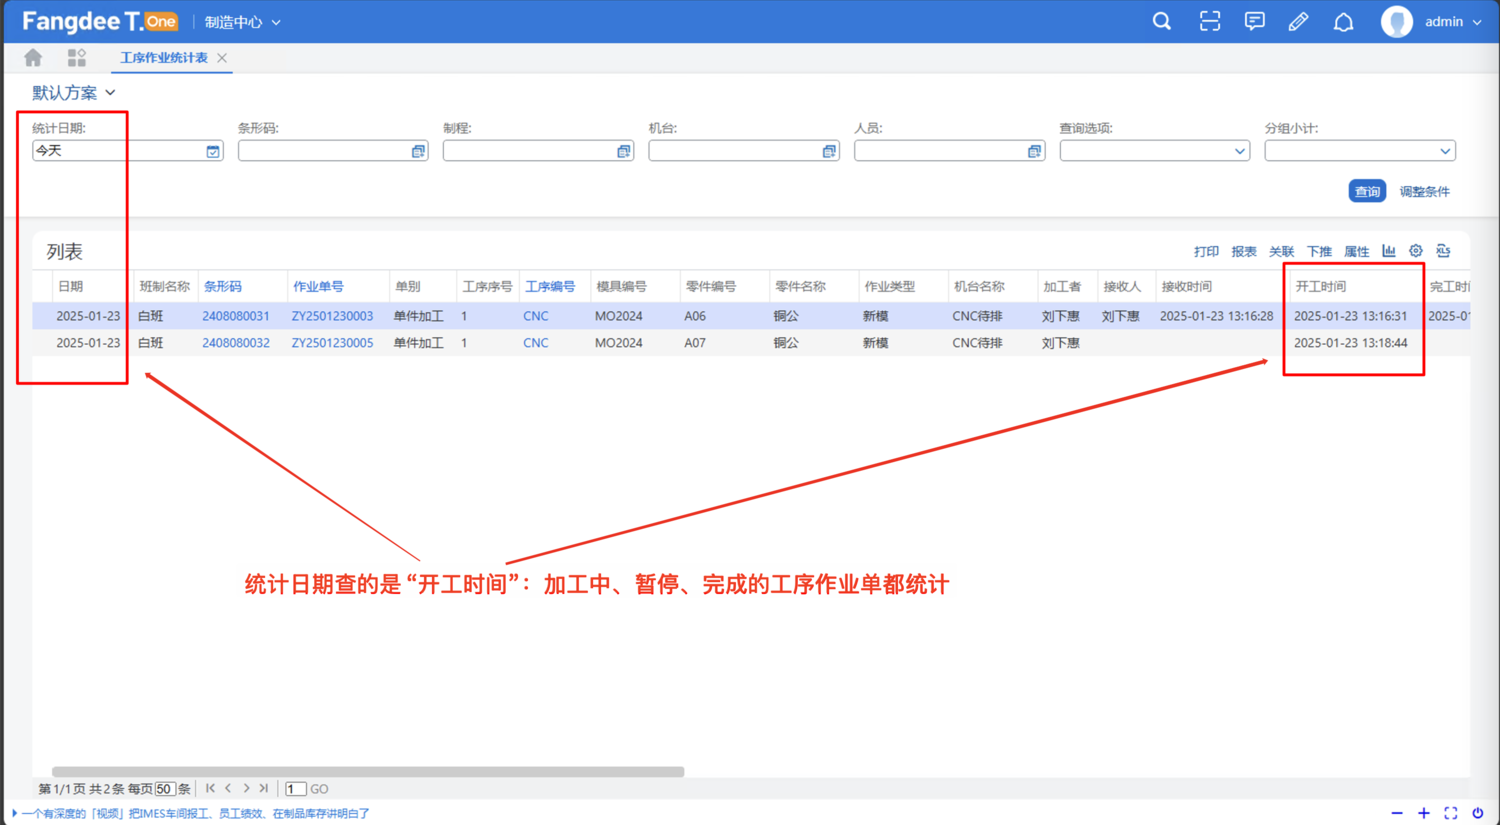Click the GO page jump button
Viewport: 1500px width, 825px height.
(319, 789)
